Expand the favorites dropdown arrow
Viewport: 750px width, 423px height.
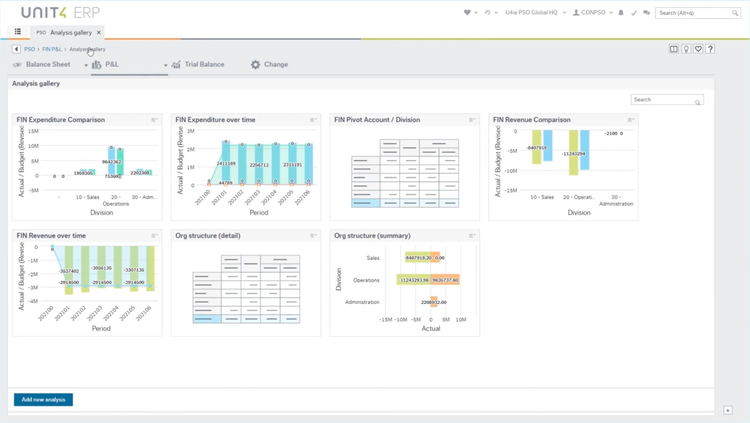coord(476,13)
